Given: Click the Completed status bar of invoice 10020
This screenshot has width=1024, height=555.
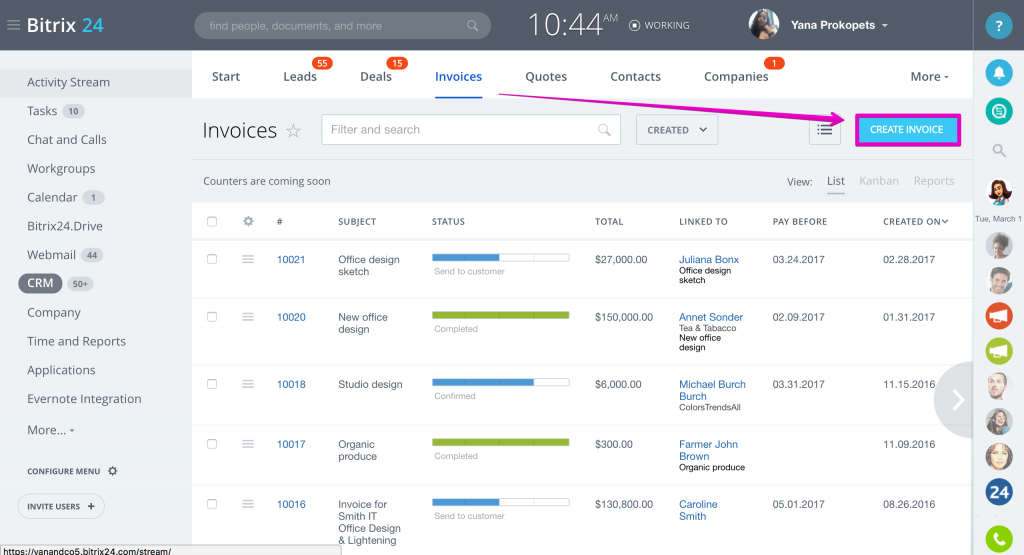Looking at the screenshot, I should 501,315.
